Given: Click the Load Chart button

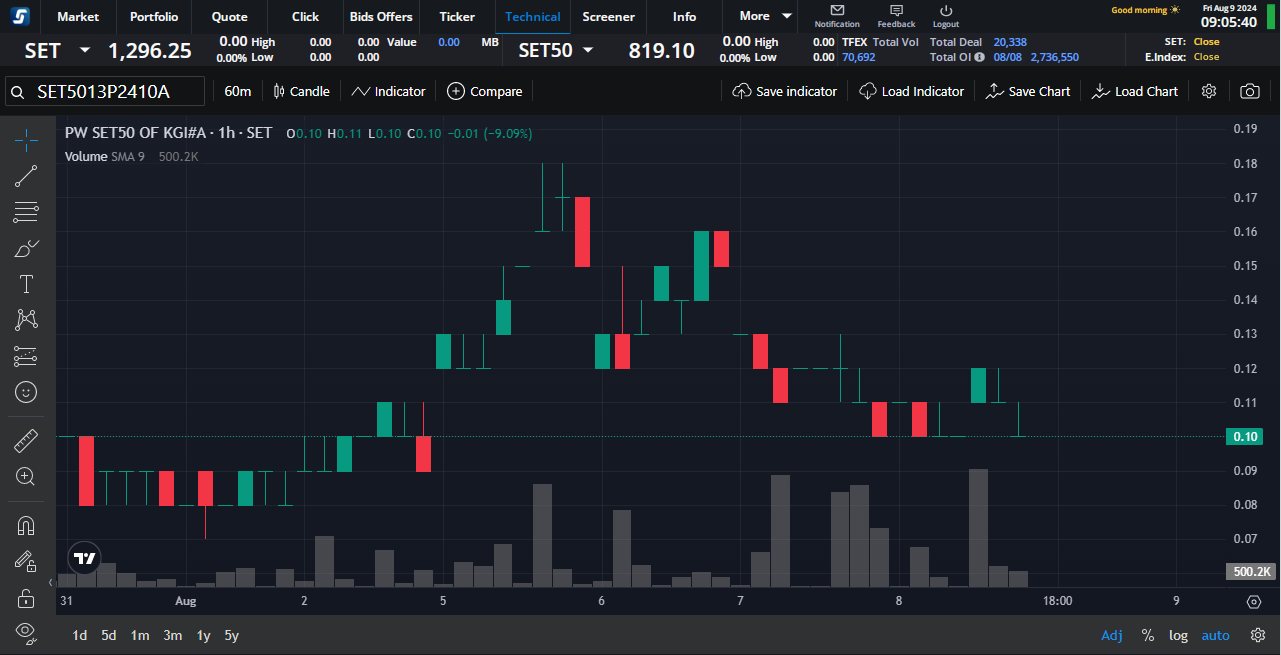Looking at the screenshot, I should click(1135, 91).
